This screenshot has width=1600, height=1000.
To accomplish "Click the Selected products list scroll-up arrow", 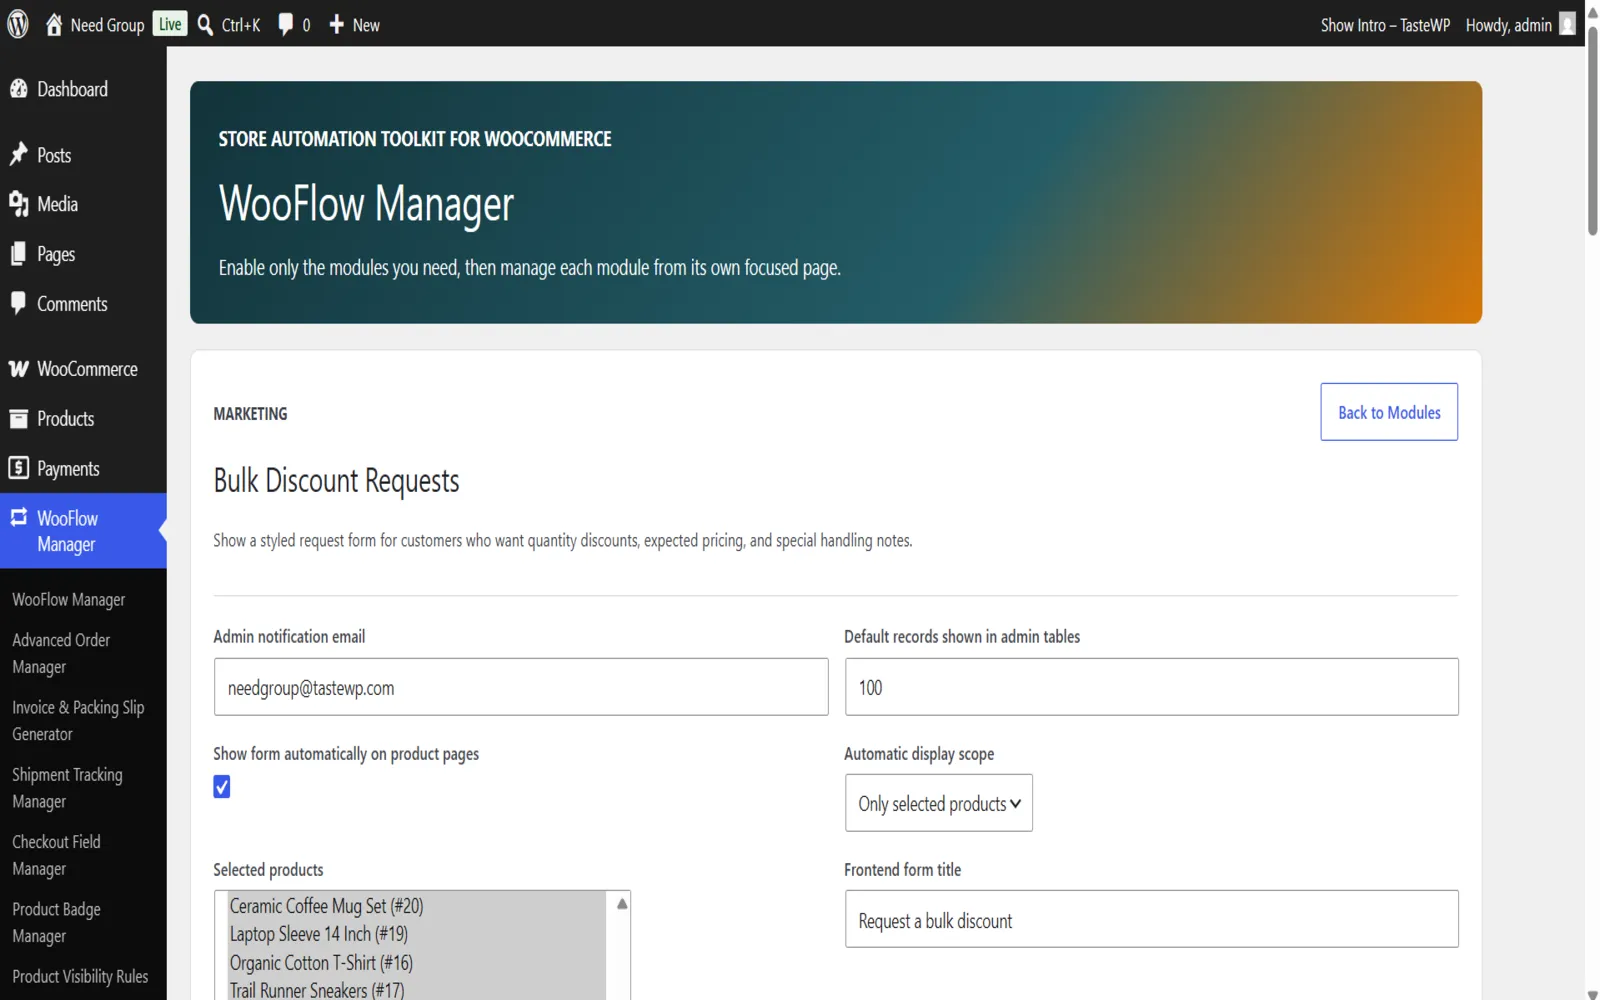I will coord(622,903).
